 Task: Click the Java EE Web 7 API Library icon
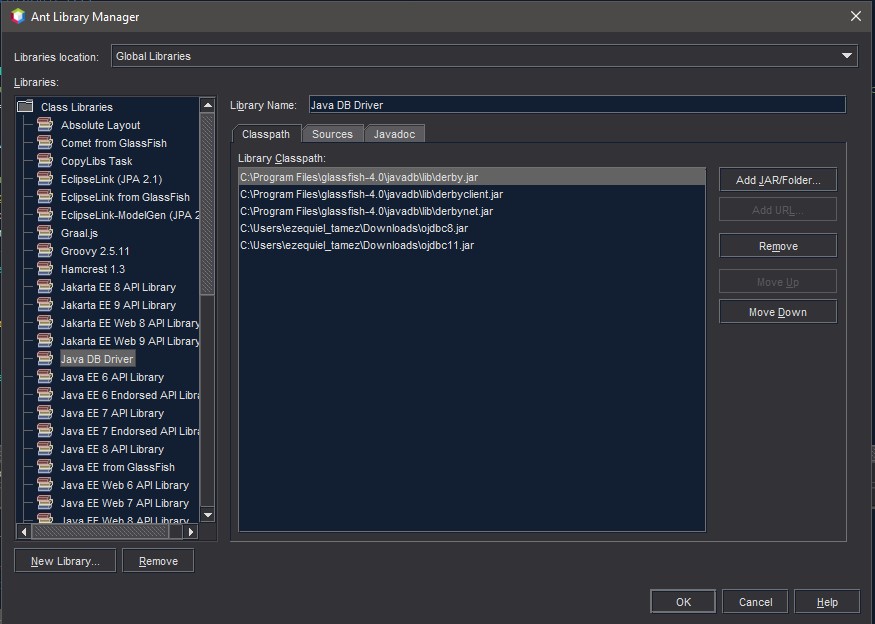tap(45, 502)
